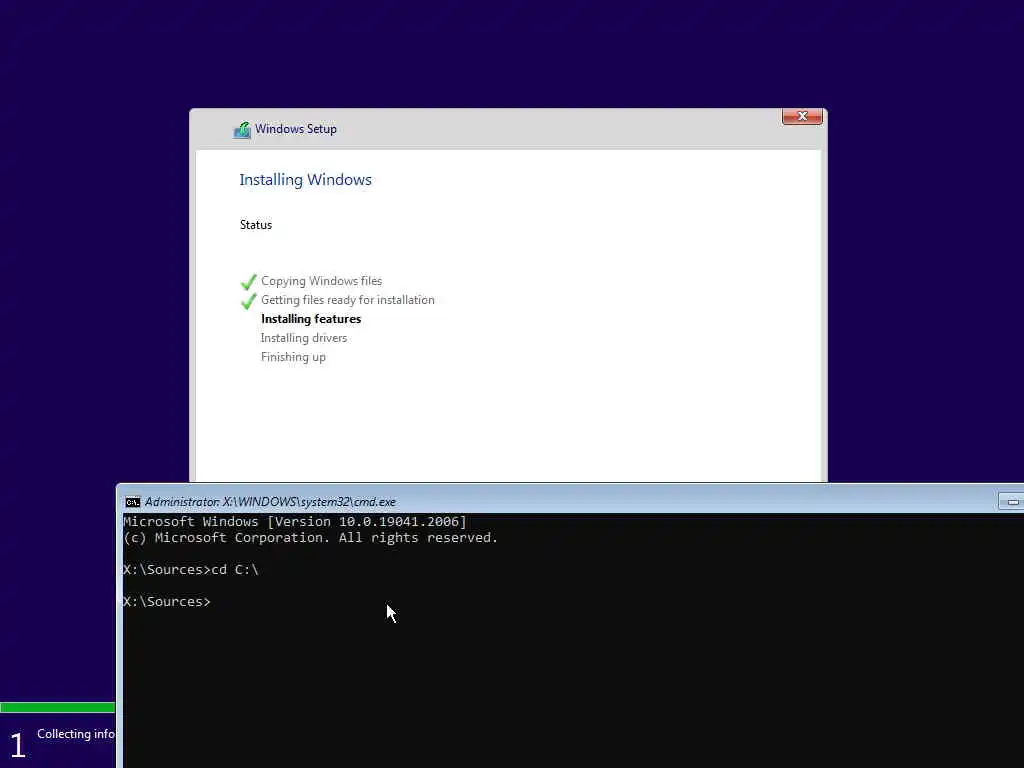Screen dimensions: 1024x768
Task: Select the 'Installing drivers' status text
Action: [x=304, y=338]
